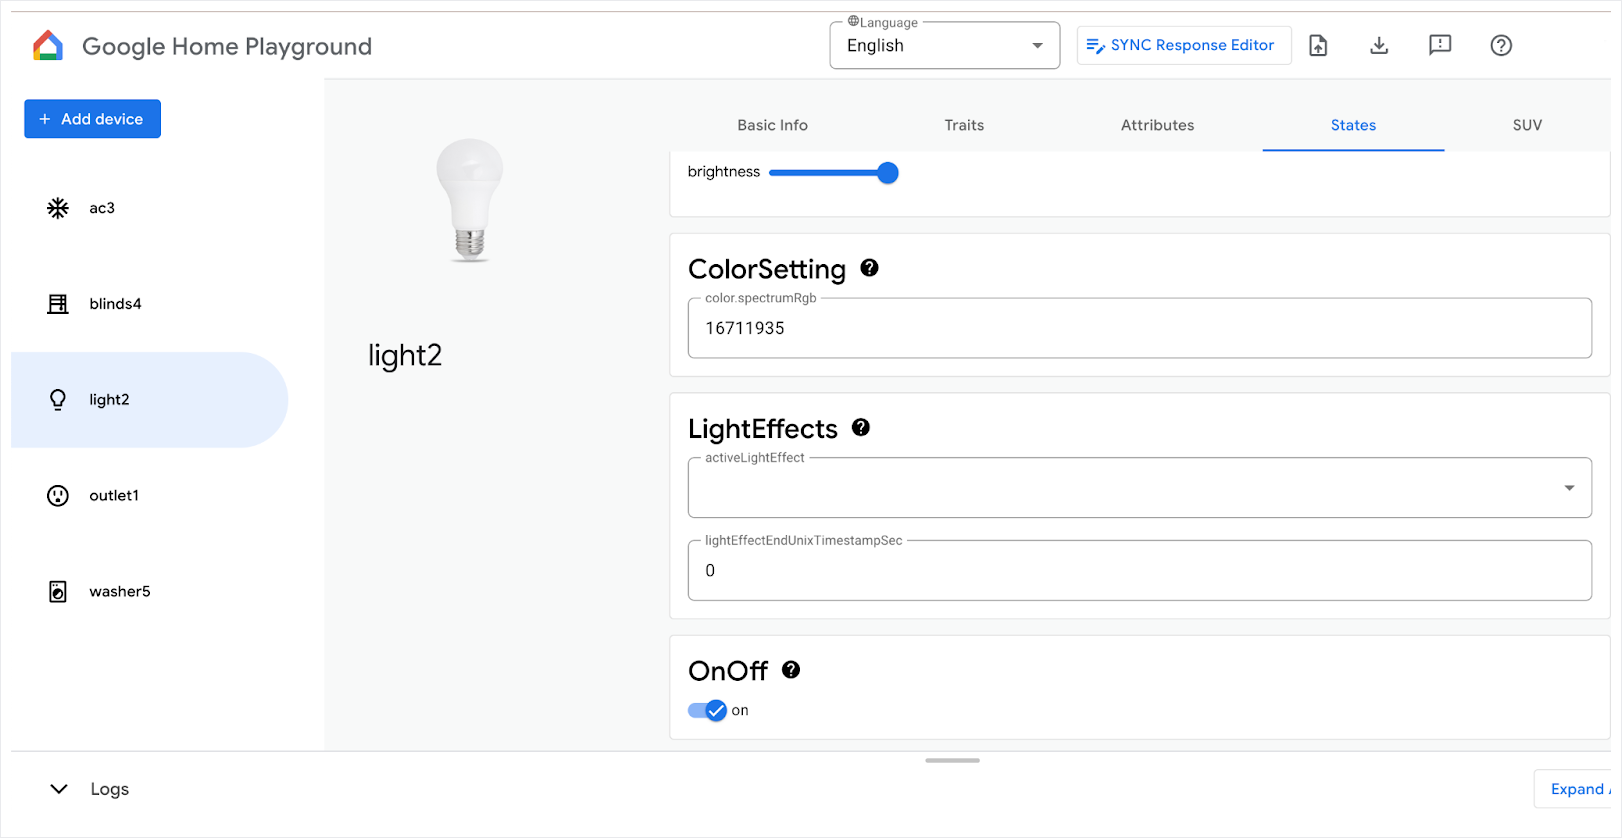
Task: Expand the Logs panel chevron
Action: (59, 789)
